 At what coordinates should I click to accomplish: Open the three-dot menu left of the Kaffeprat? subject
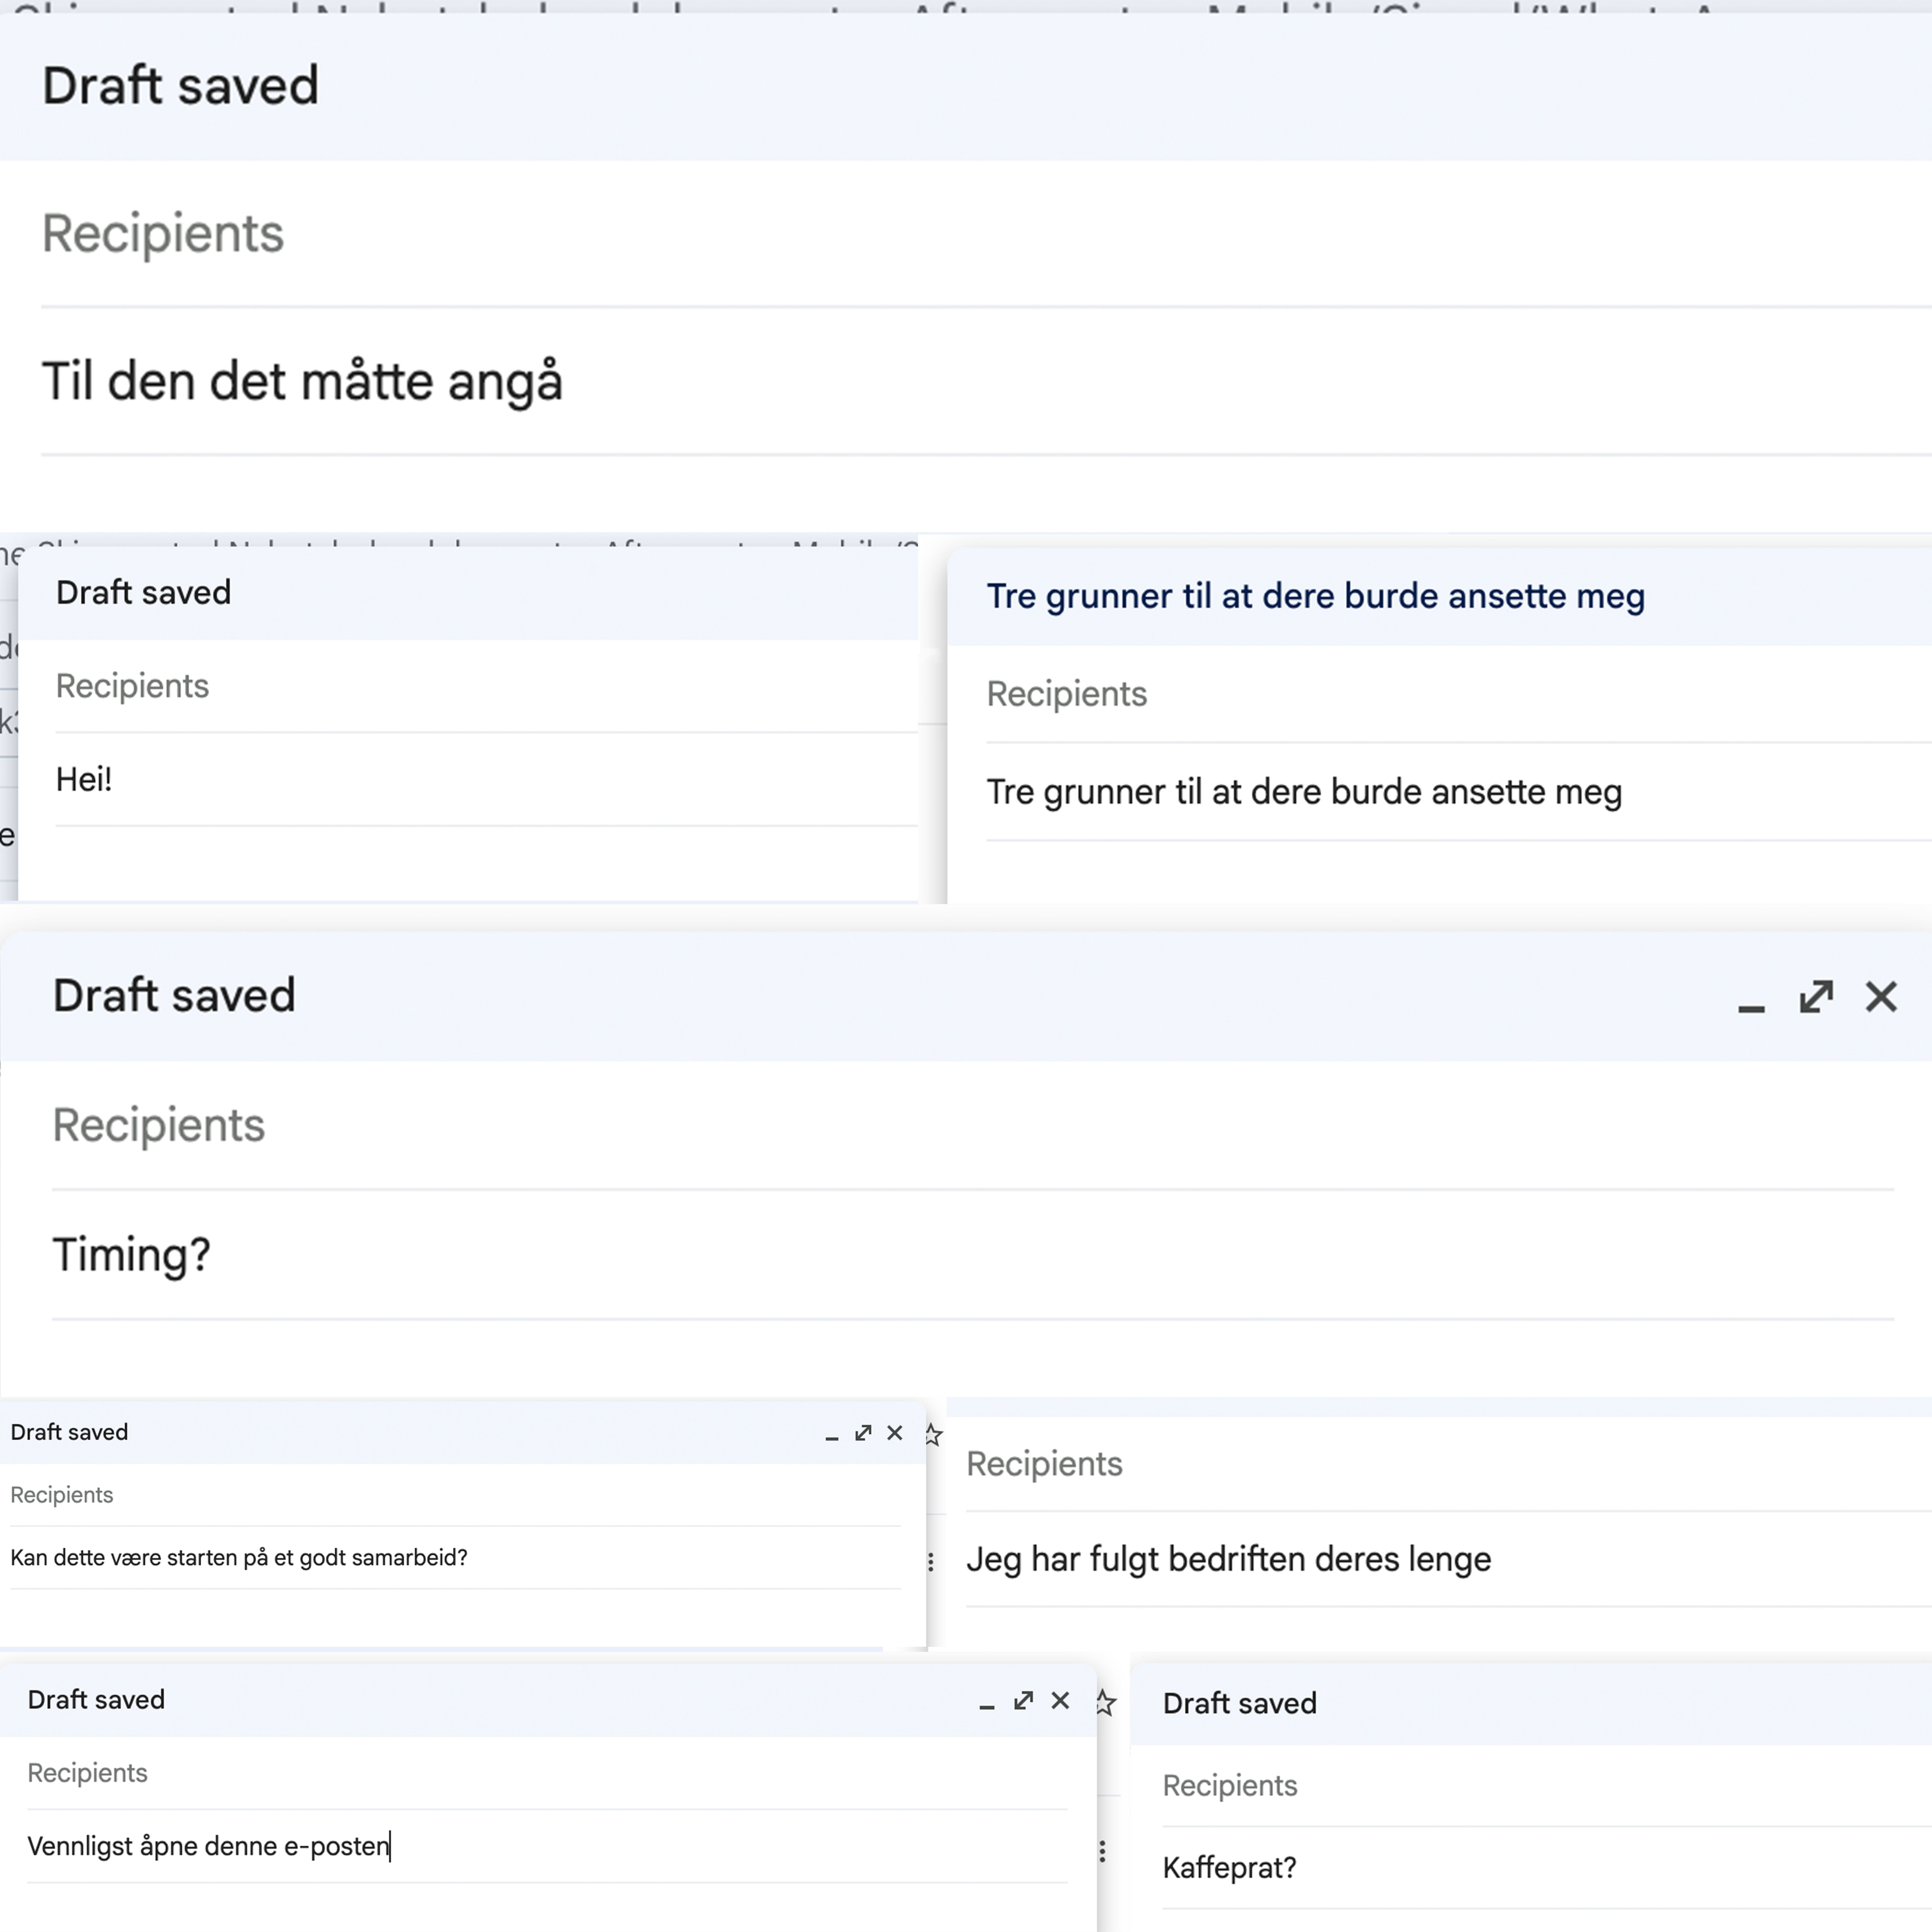coord(1102,1852)
